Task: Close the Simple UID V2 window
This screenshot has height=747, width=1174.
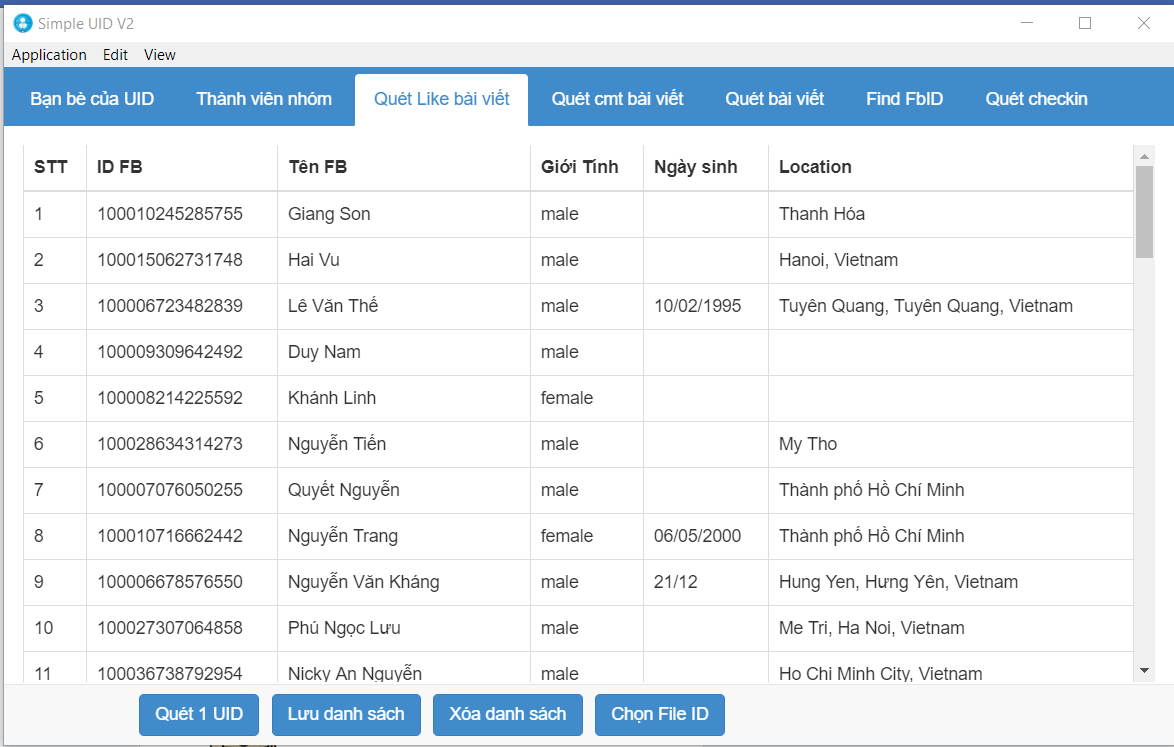Action: (1143, 23)
